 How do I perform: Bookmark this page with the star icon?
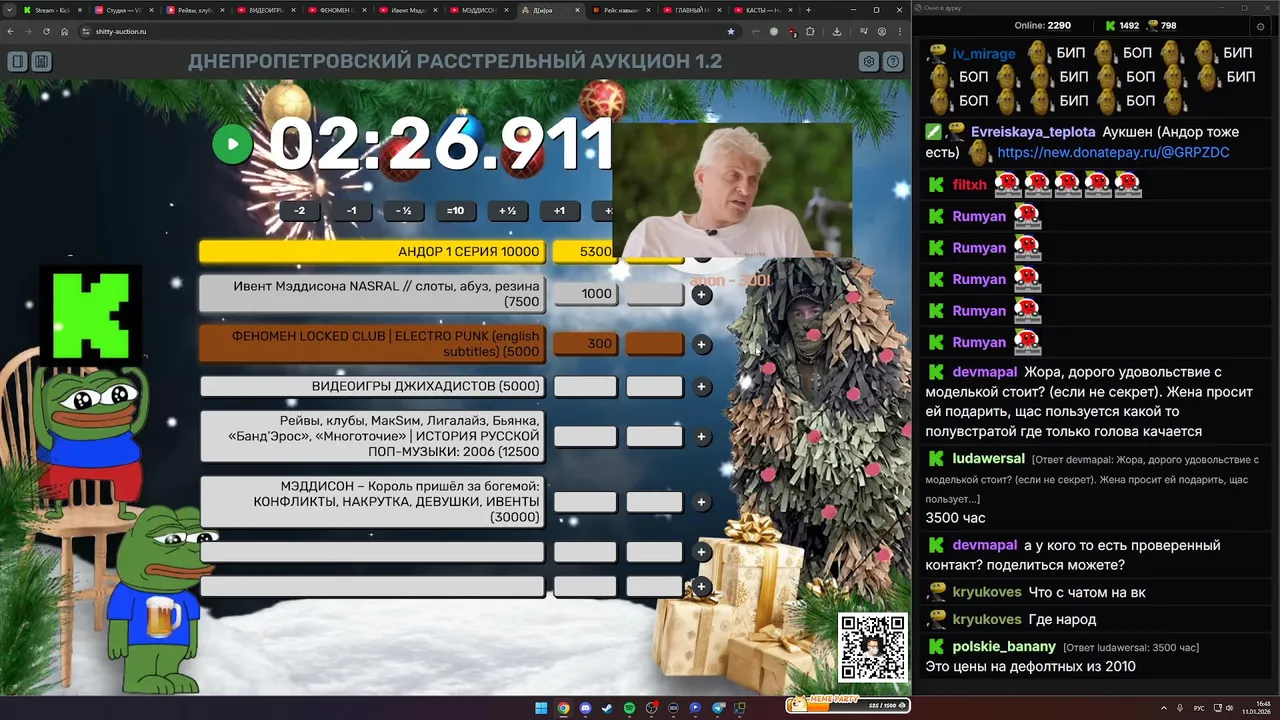coord(731,31)
